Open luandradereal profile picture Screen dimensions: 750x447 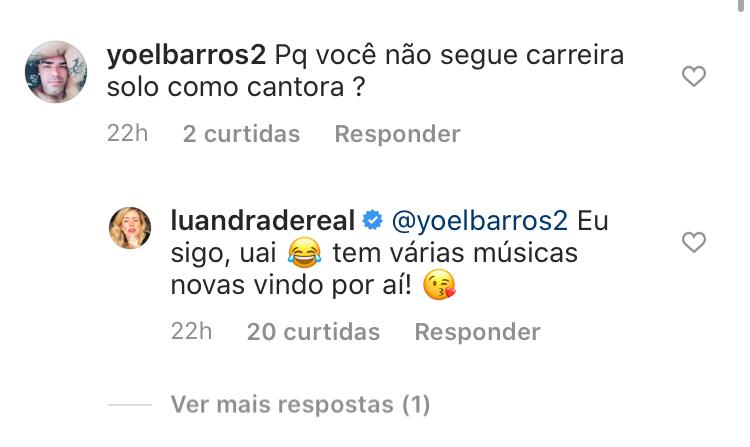[130, 228]
